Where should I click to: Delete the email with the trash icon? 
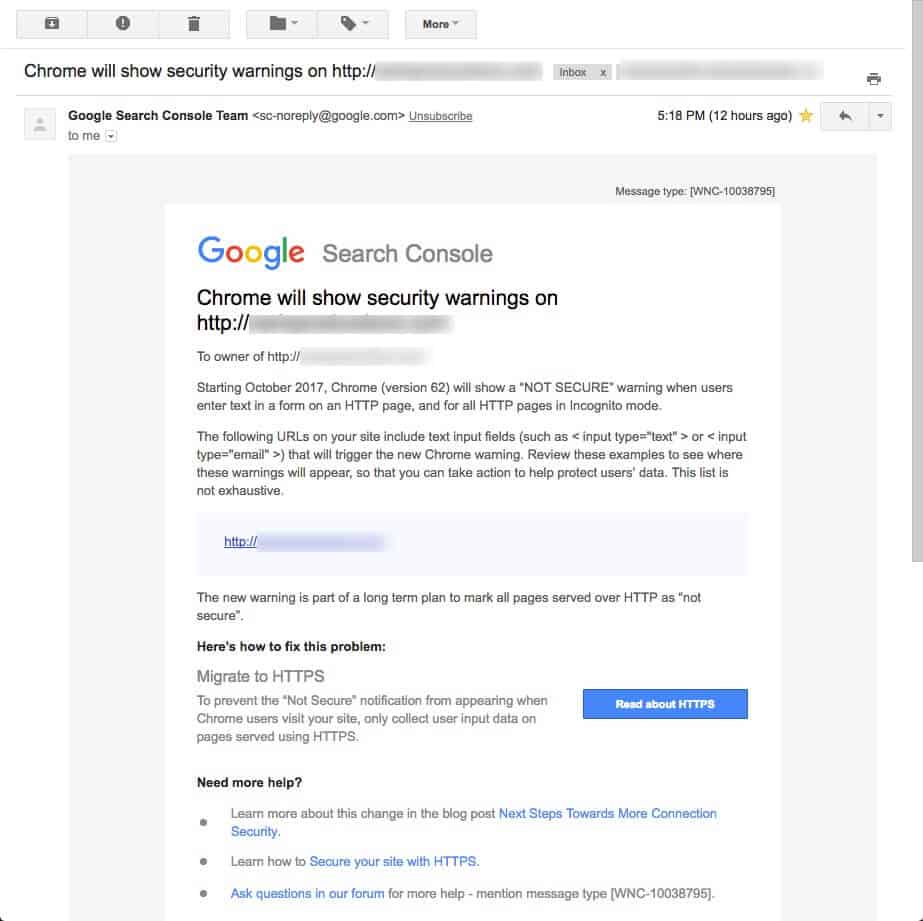click(194, 24)
